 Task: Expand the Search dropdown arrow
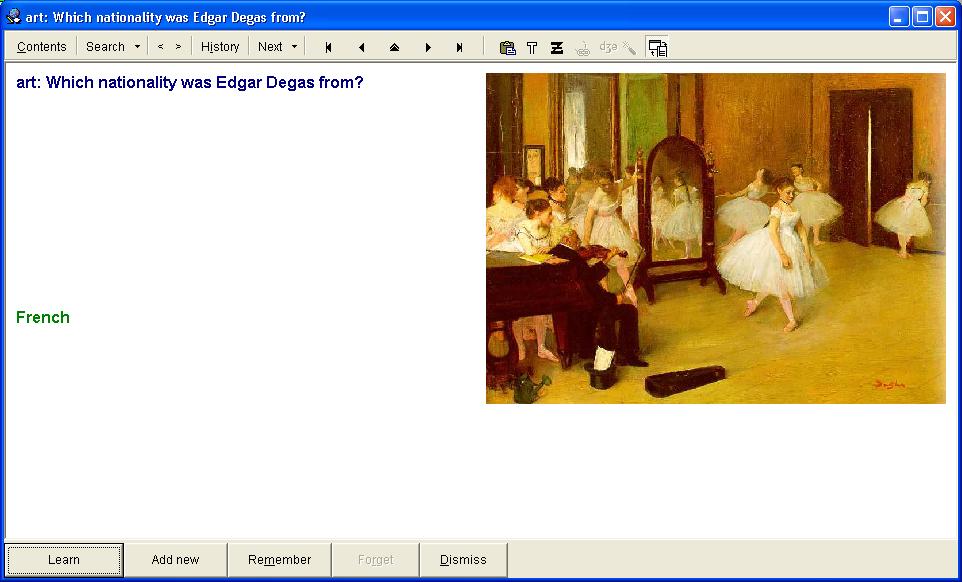point(137,47)
